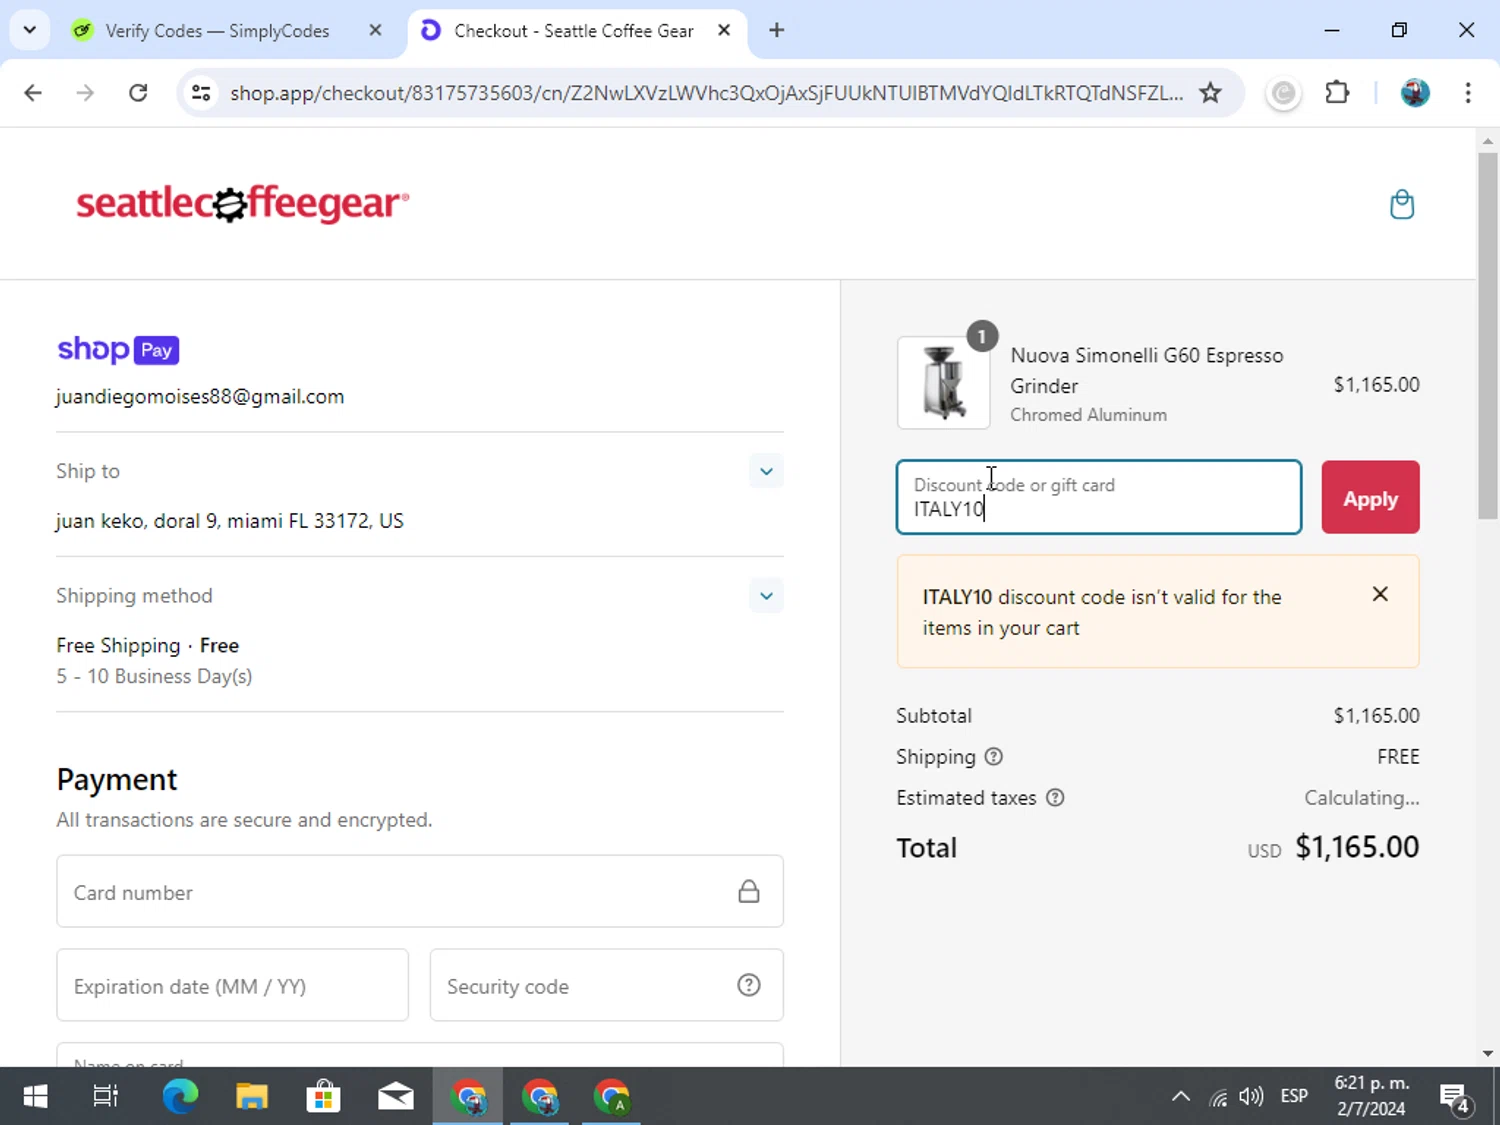Click the Expiration date field
The image size is (1500, 1125).
click(232, 985)
